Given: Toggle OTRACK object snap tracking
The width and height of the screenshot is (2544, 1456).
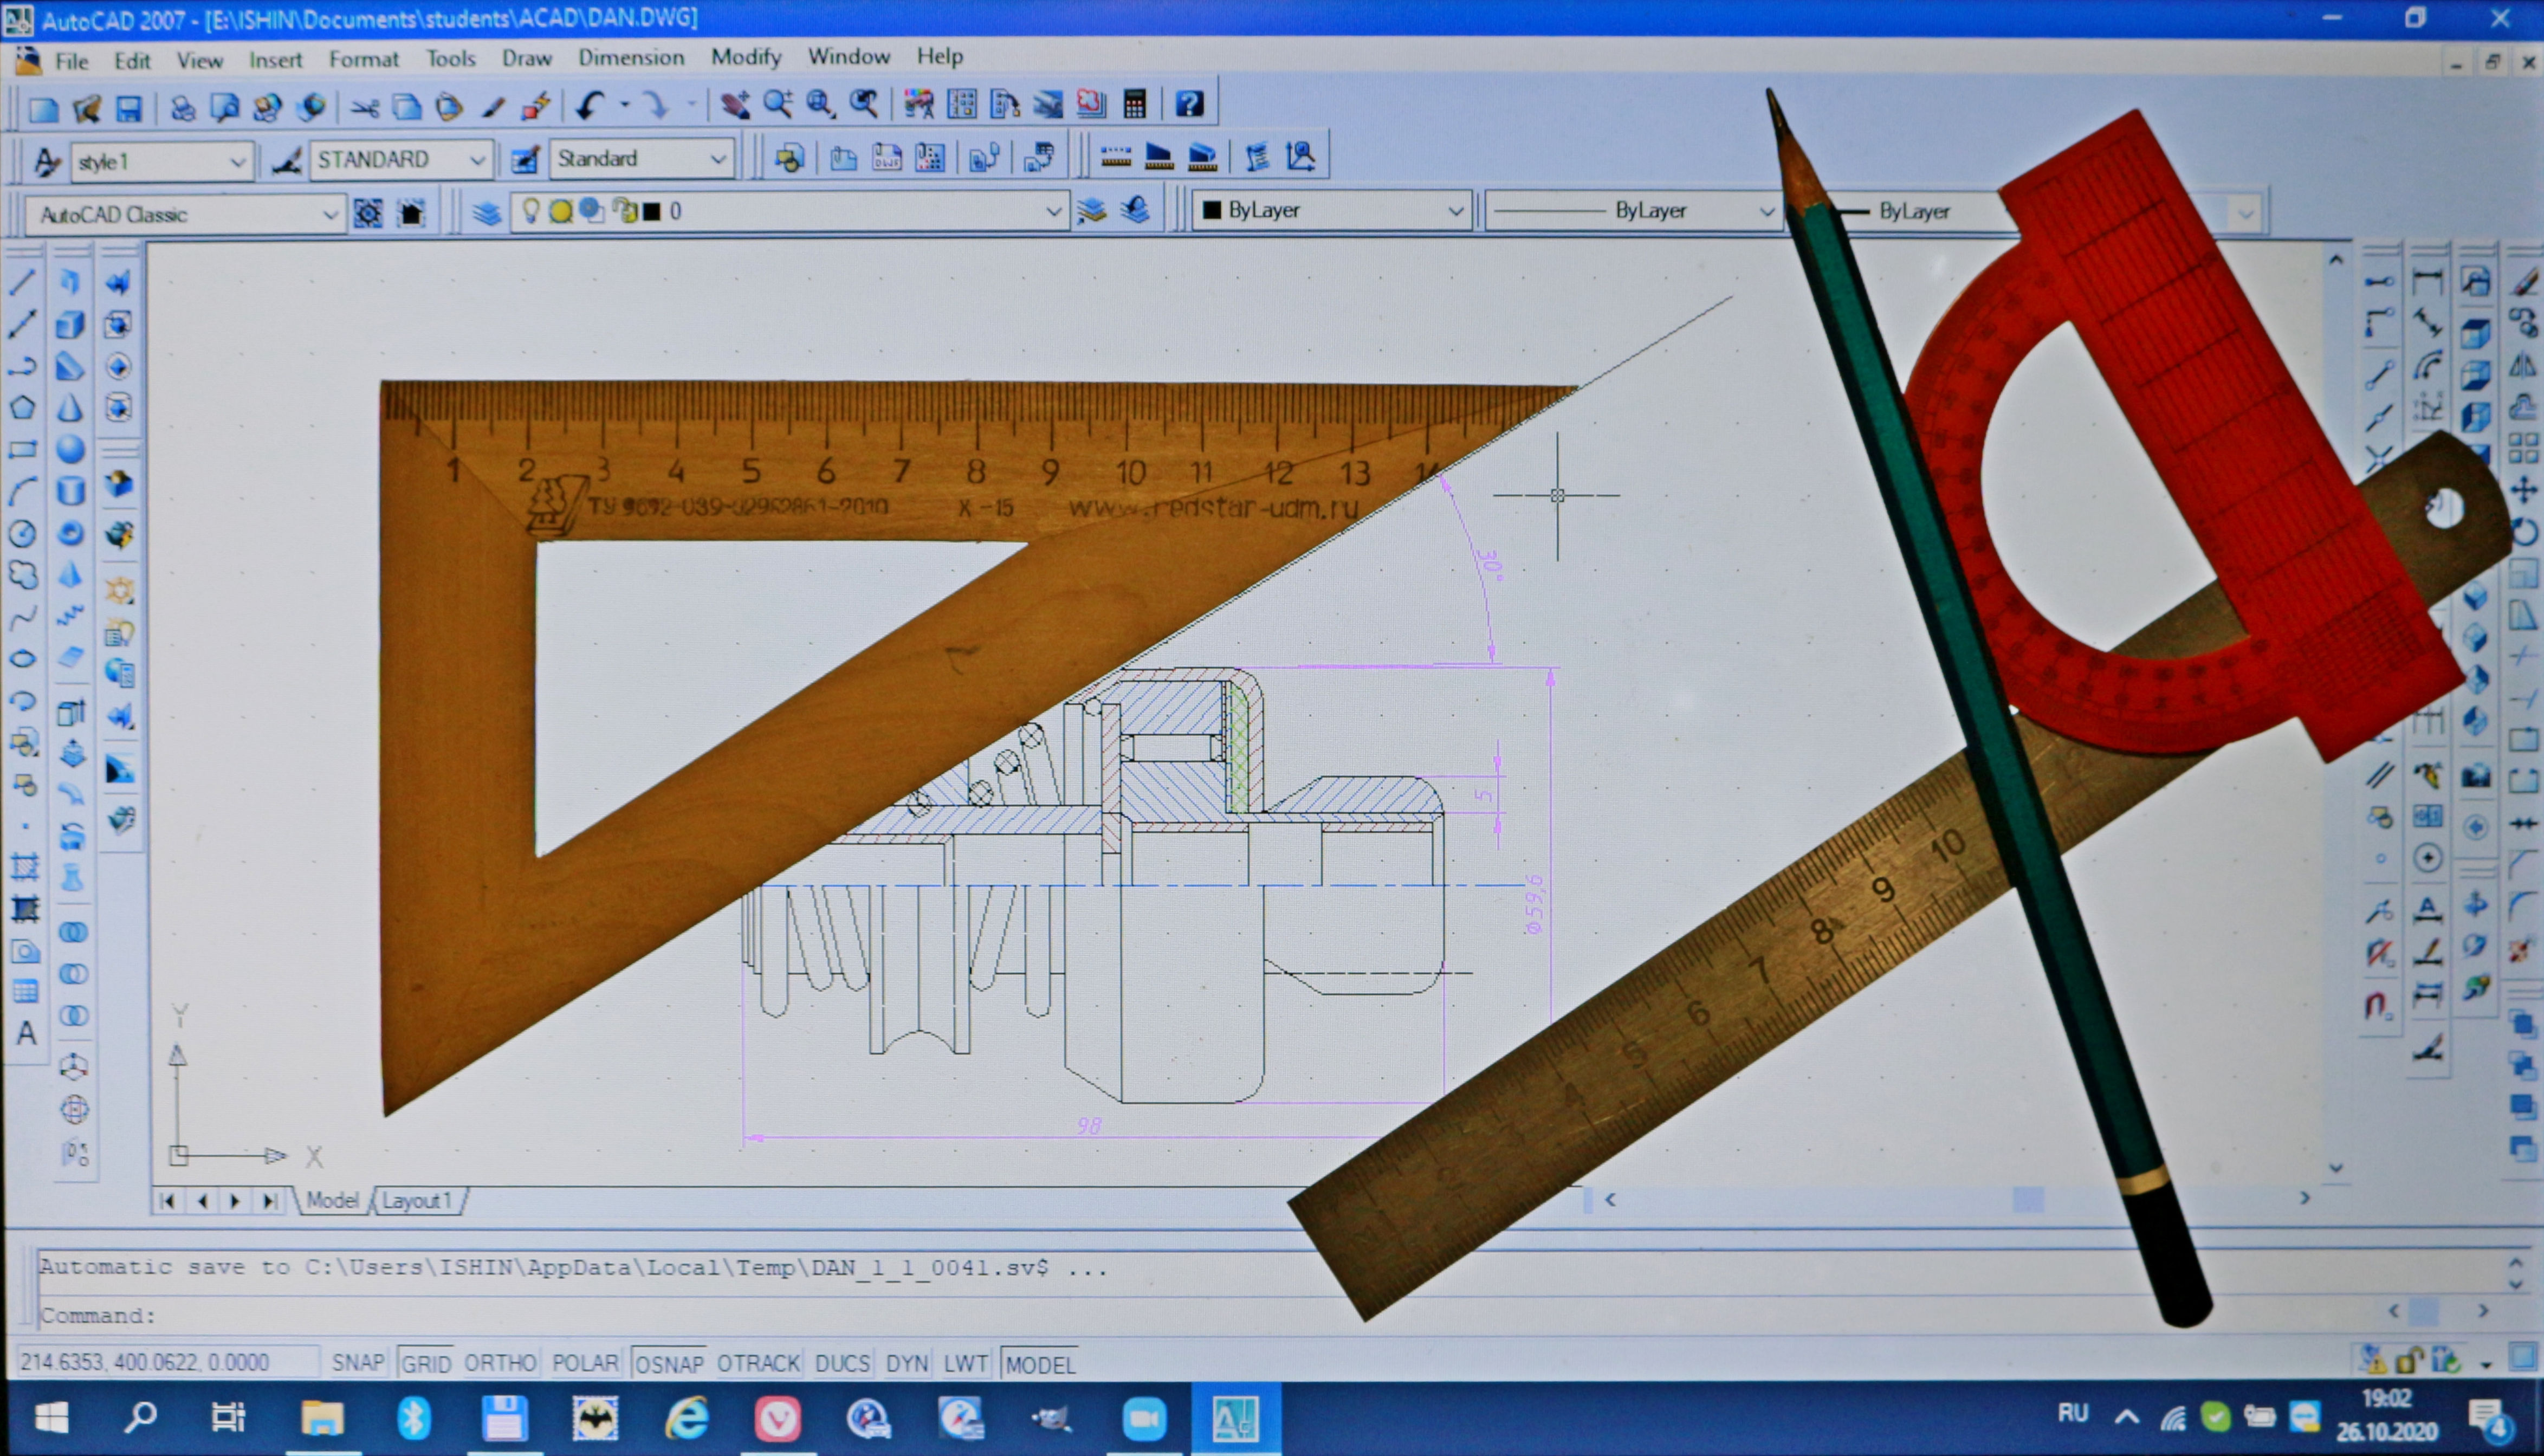Looking at the screenshot, I should (x=758, y=1363).
